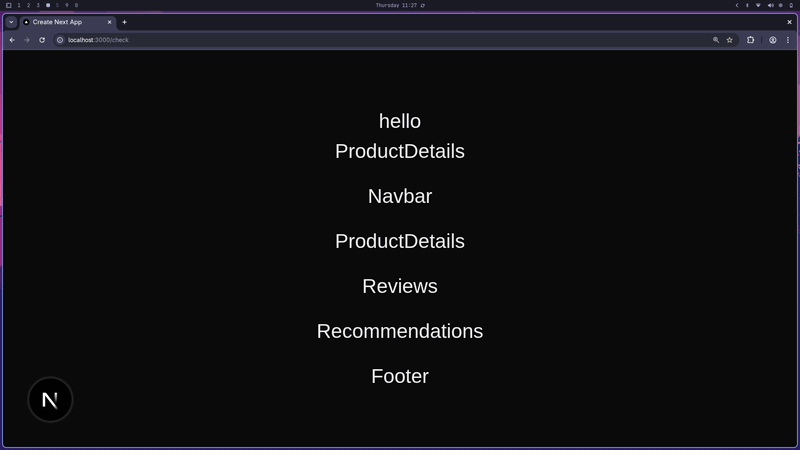Click the Recommendations text
800x450 pixels.
(400, 331)
